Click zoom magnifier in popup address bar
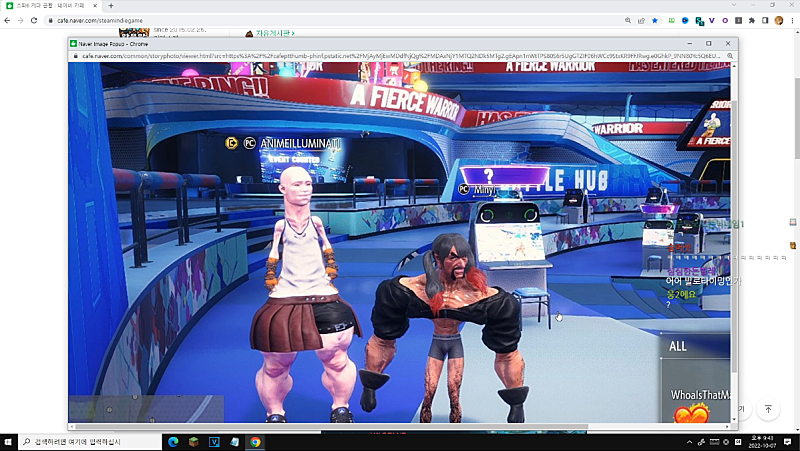This screenshot has width=800, height=451. click(730, 56)
